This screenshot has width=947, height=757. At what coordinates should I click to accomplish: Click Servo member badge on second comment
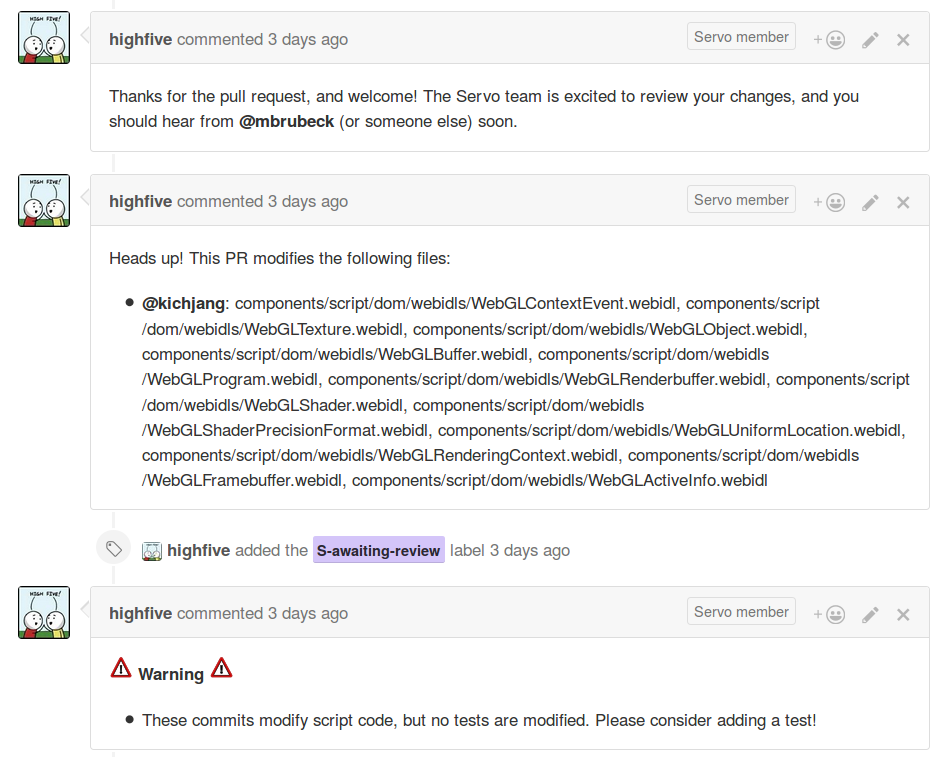[x=741, y=199]
